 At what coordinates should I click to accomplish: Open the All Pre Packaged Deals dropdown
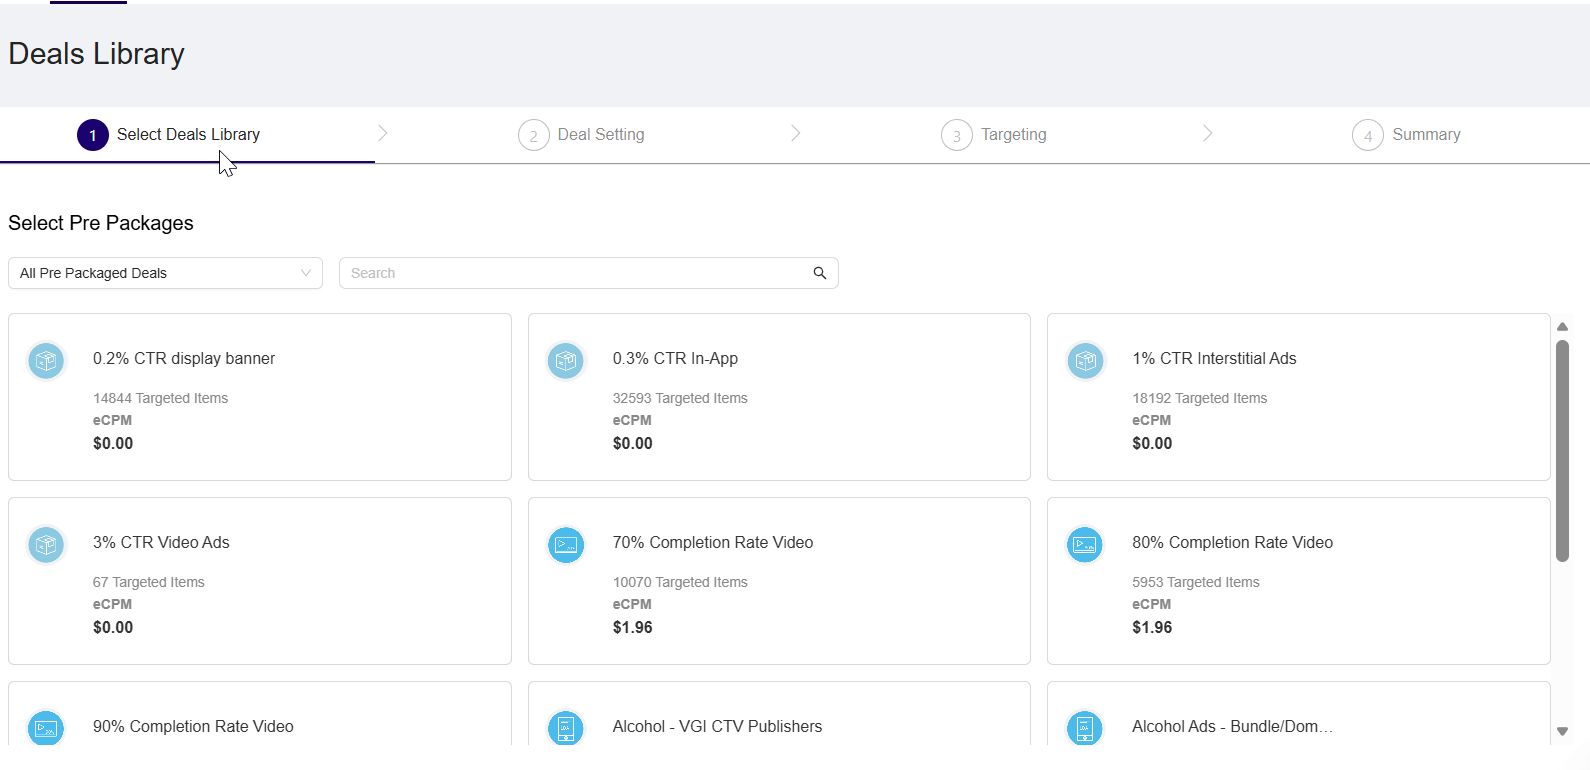click(x=165, y=273)
